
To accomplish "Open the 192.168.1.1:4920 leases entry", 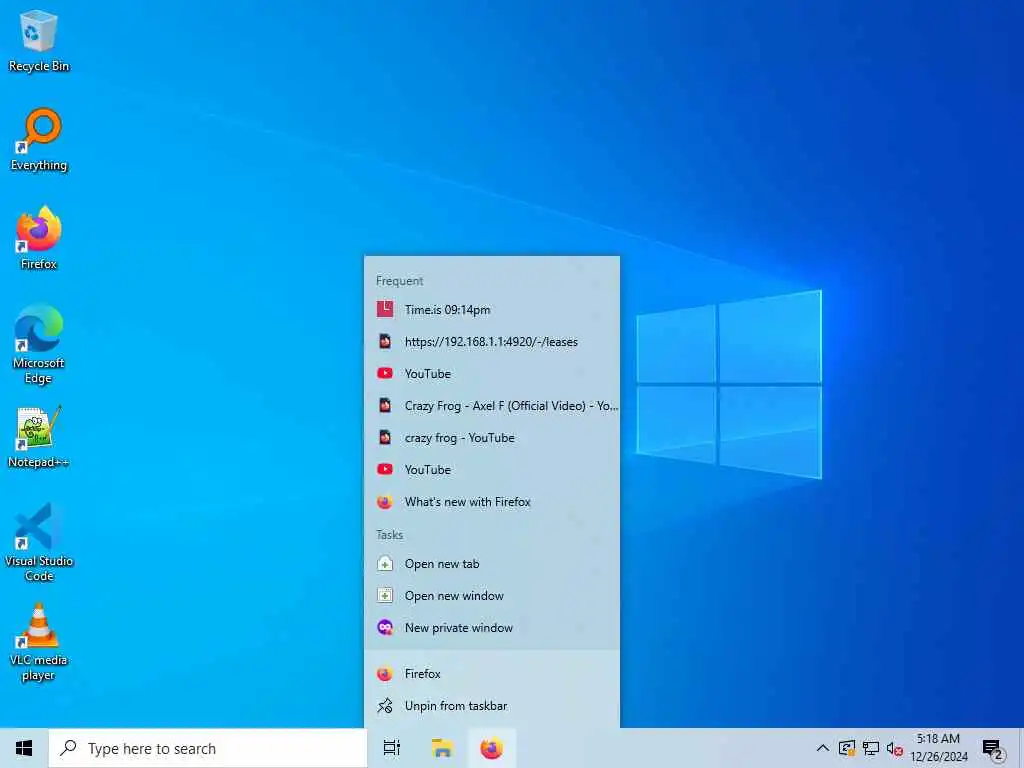I will click(x=492, y=342).
